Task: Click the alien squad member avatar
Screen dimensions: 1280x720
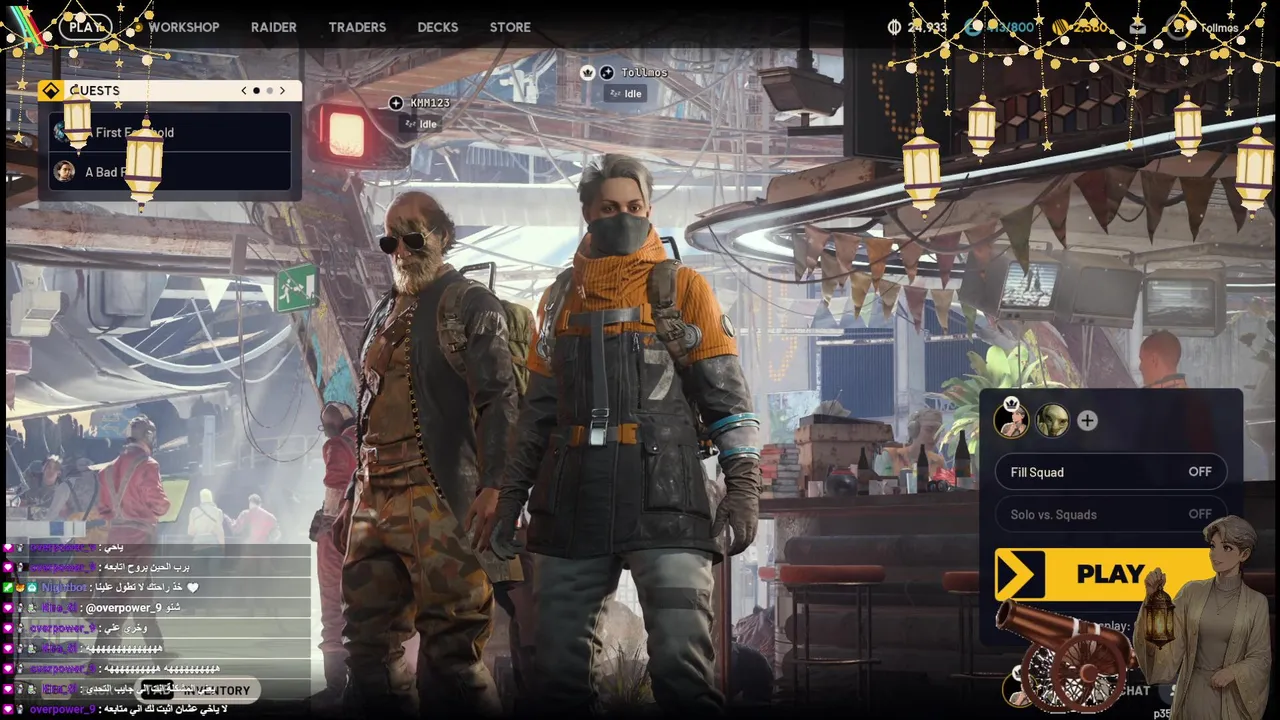Action: click(1052, 420)
